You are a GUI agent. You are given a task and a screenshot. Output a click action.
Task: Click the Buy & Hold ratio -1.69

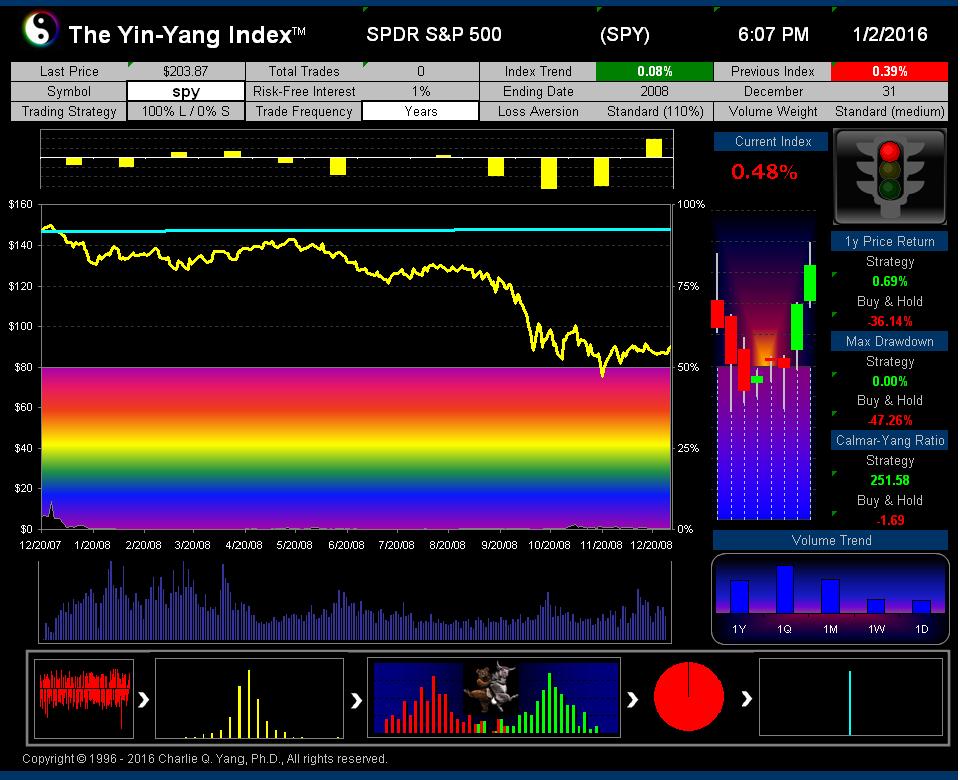click(890, 520)
